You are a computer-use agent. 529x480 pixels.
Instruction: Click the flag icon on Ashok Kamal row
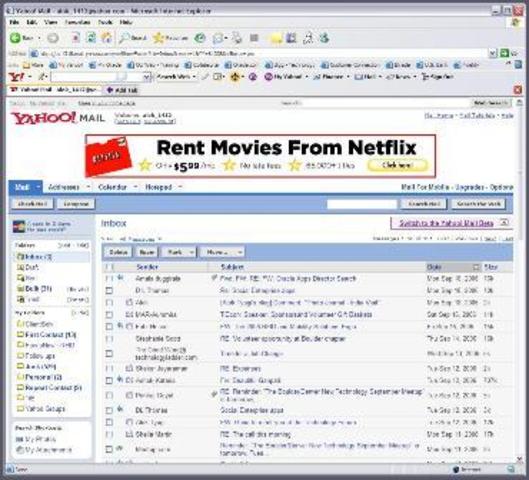[x=119, y=379]
